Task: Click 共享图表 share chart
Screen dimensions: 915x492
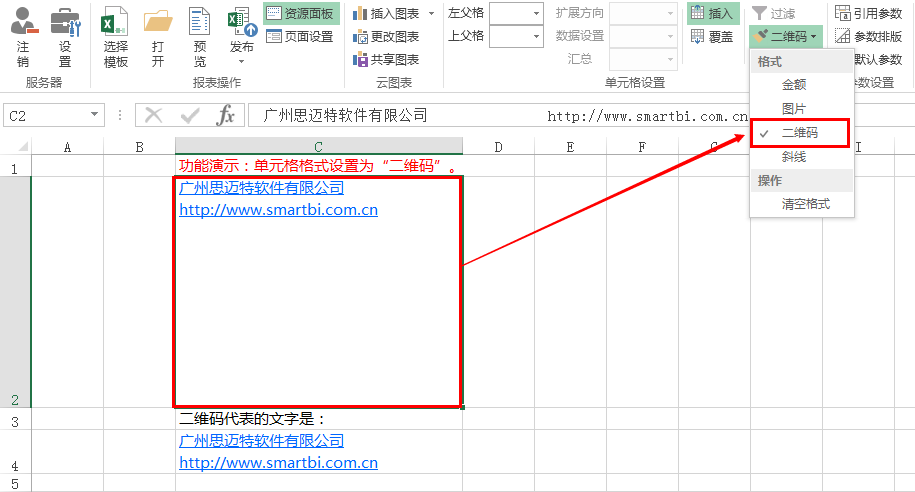Action: [x=386, y=60]
